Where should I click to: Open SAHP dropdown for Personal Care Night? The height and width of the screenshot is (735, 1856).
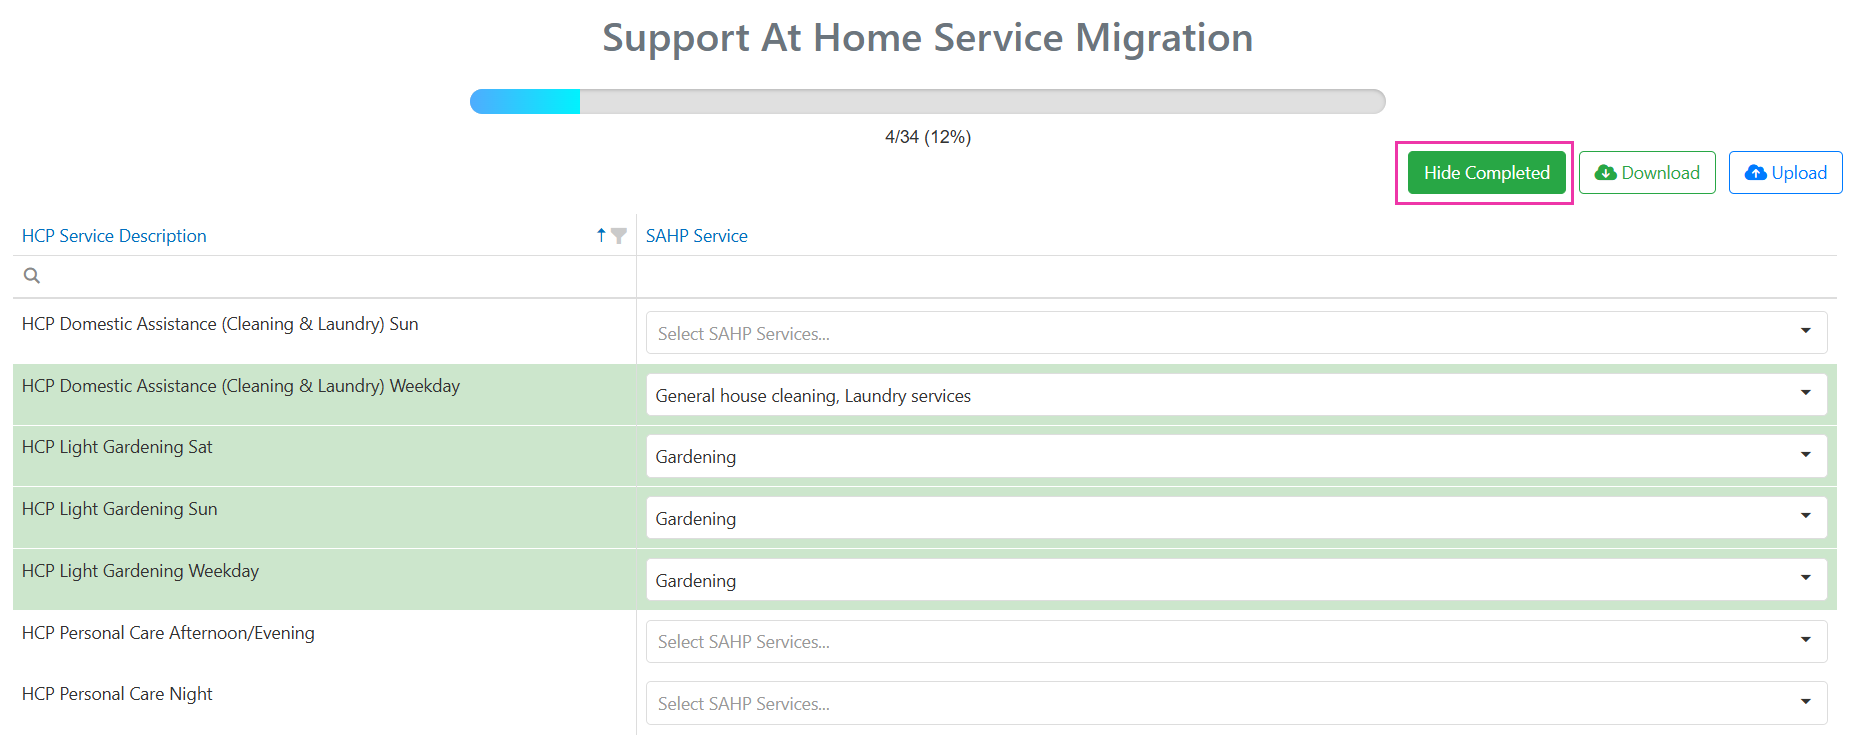[x=1236, y=703]
